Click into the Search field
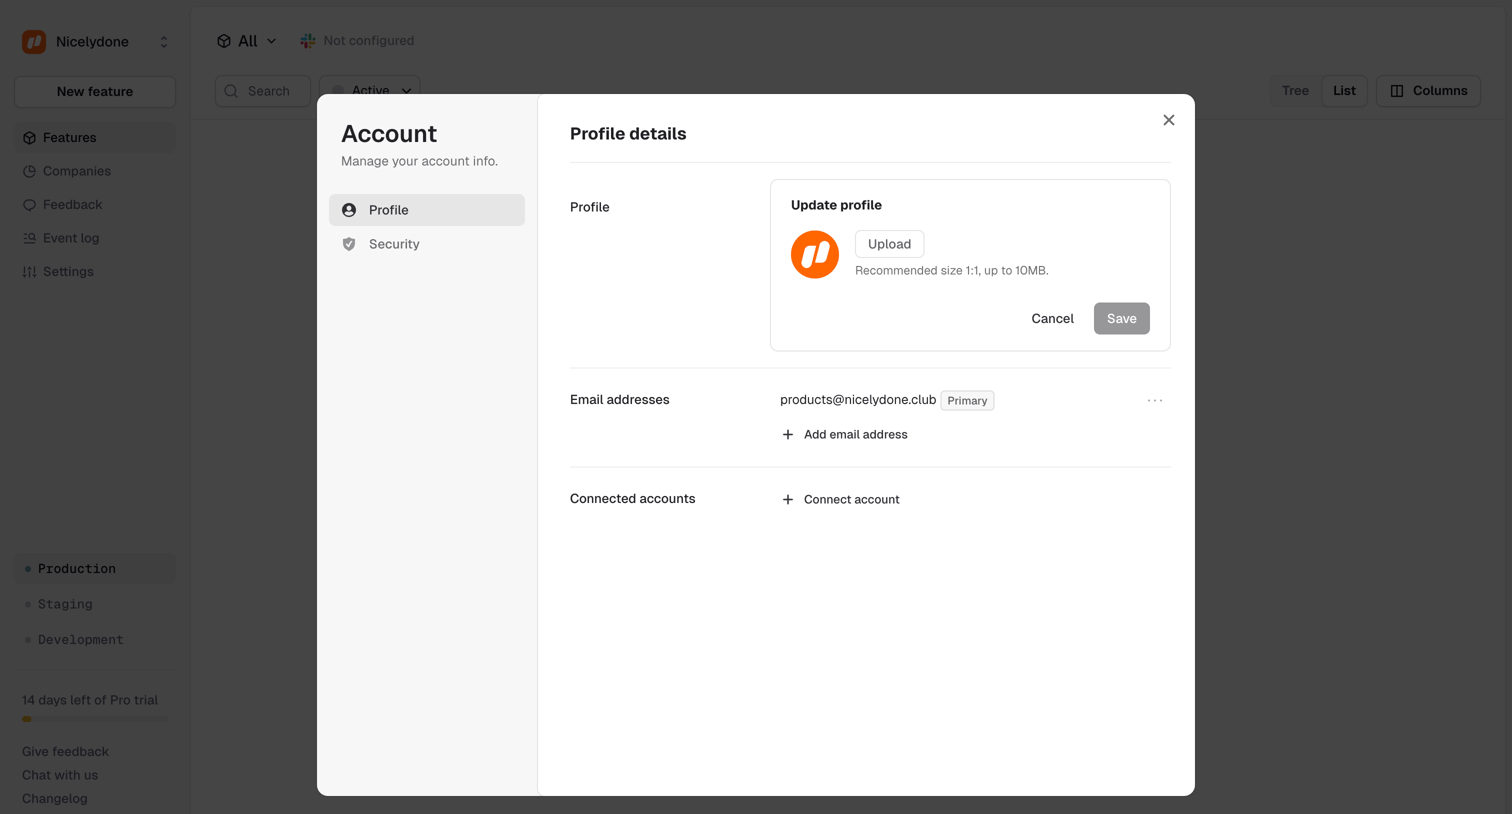The height and width of the screenshot is (814, 1512). (x=263, y=91)
